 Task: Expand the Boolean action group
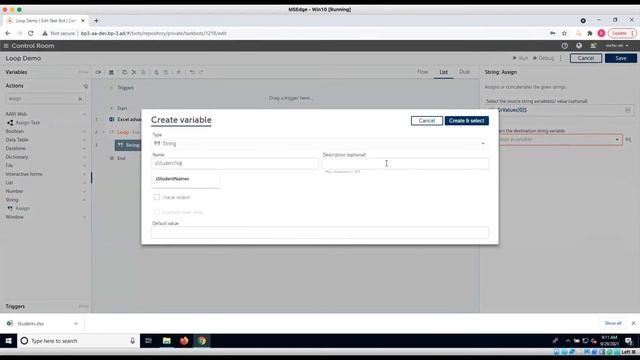(x=84, y=131)
